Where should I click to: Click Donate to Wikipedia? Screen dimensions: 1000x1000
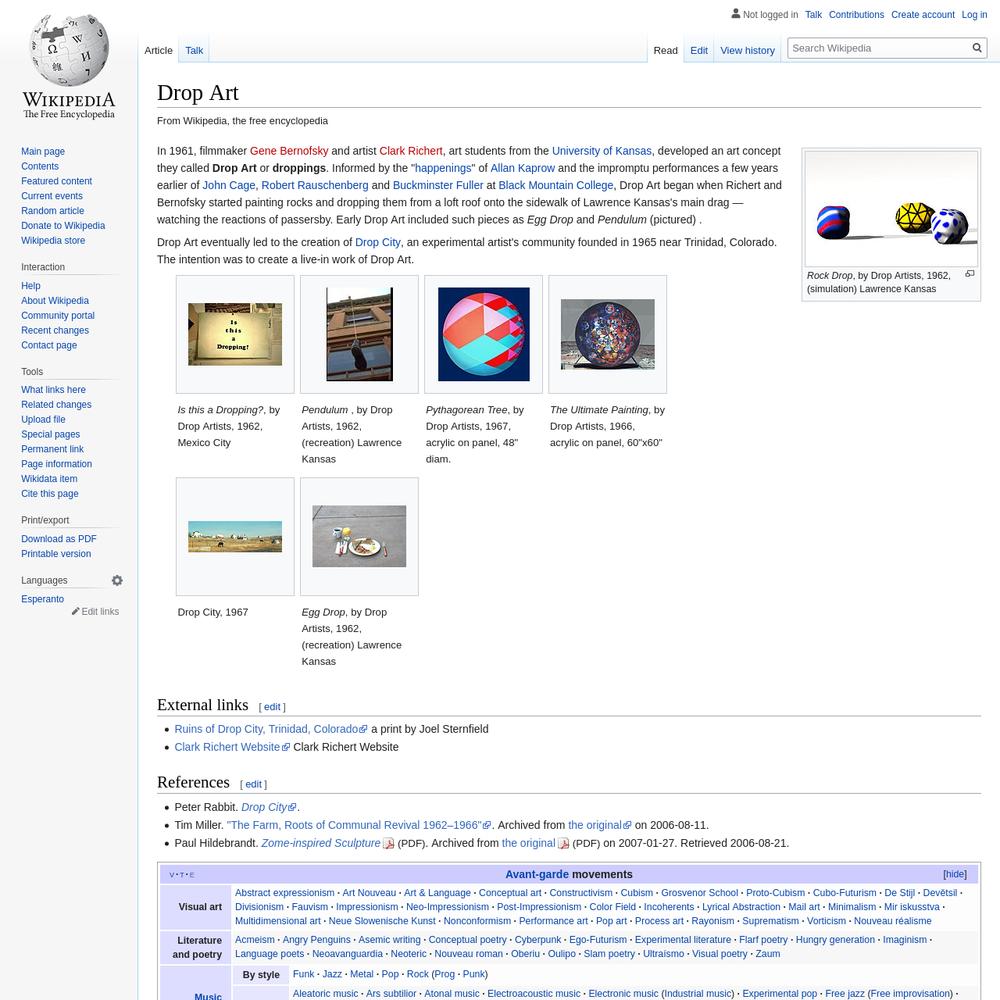(x=62, y=225)
